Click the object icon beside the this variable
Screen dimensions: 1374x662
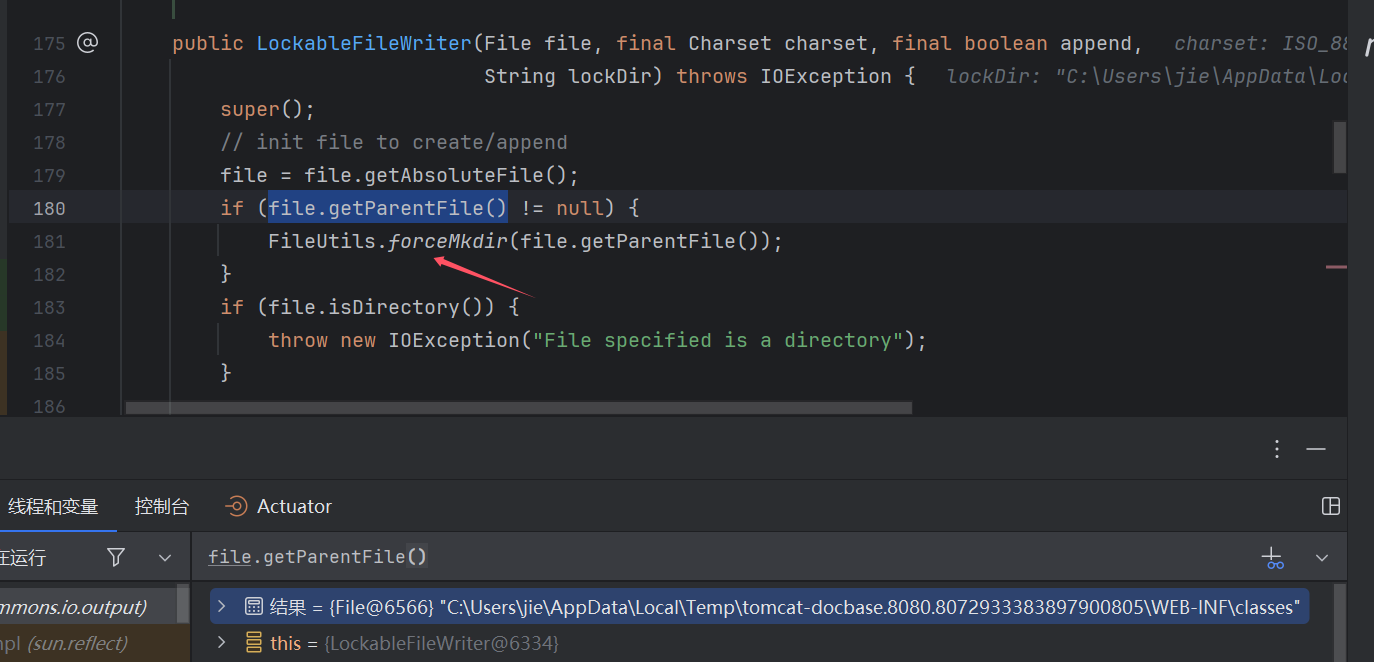[x=254, y=643]
